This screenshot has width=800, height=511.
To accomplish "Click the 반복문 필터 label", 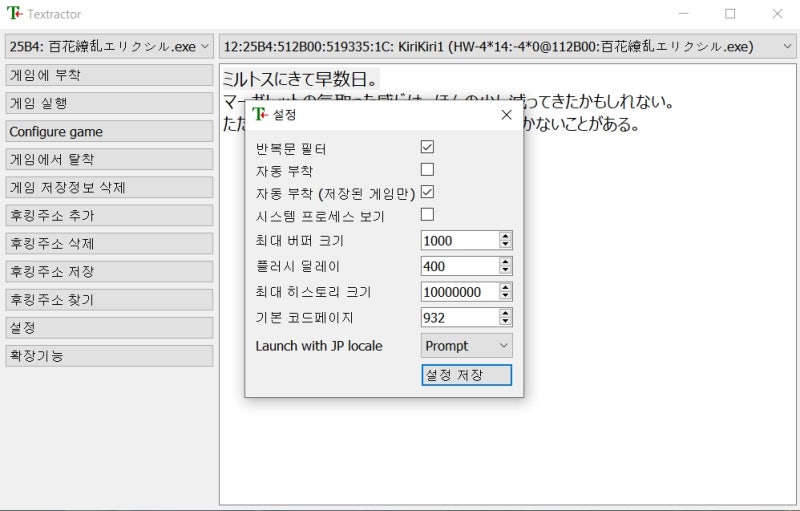I will pos(291,149).
